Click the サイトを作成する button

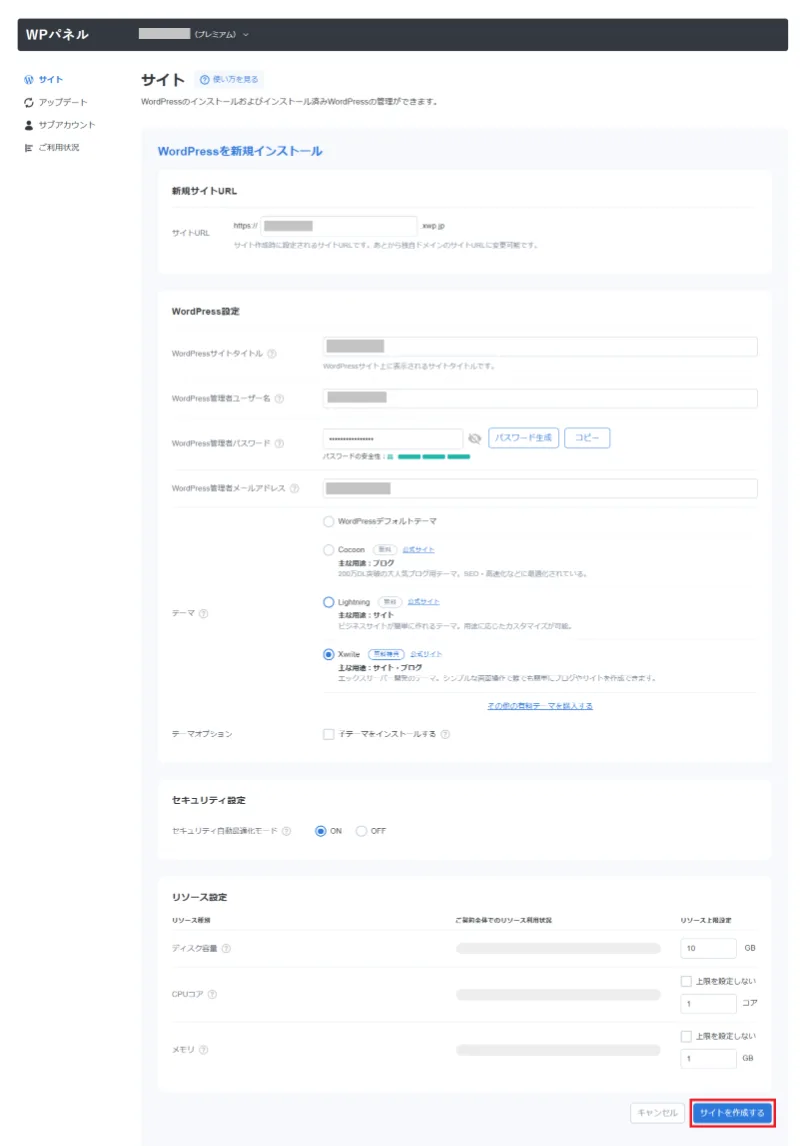click(x=732, y=1113)
